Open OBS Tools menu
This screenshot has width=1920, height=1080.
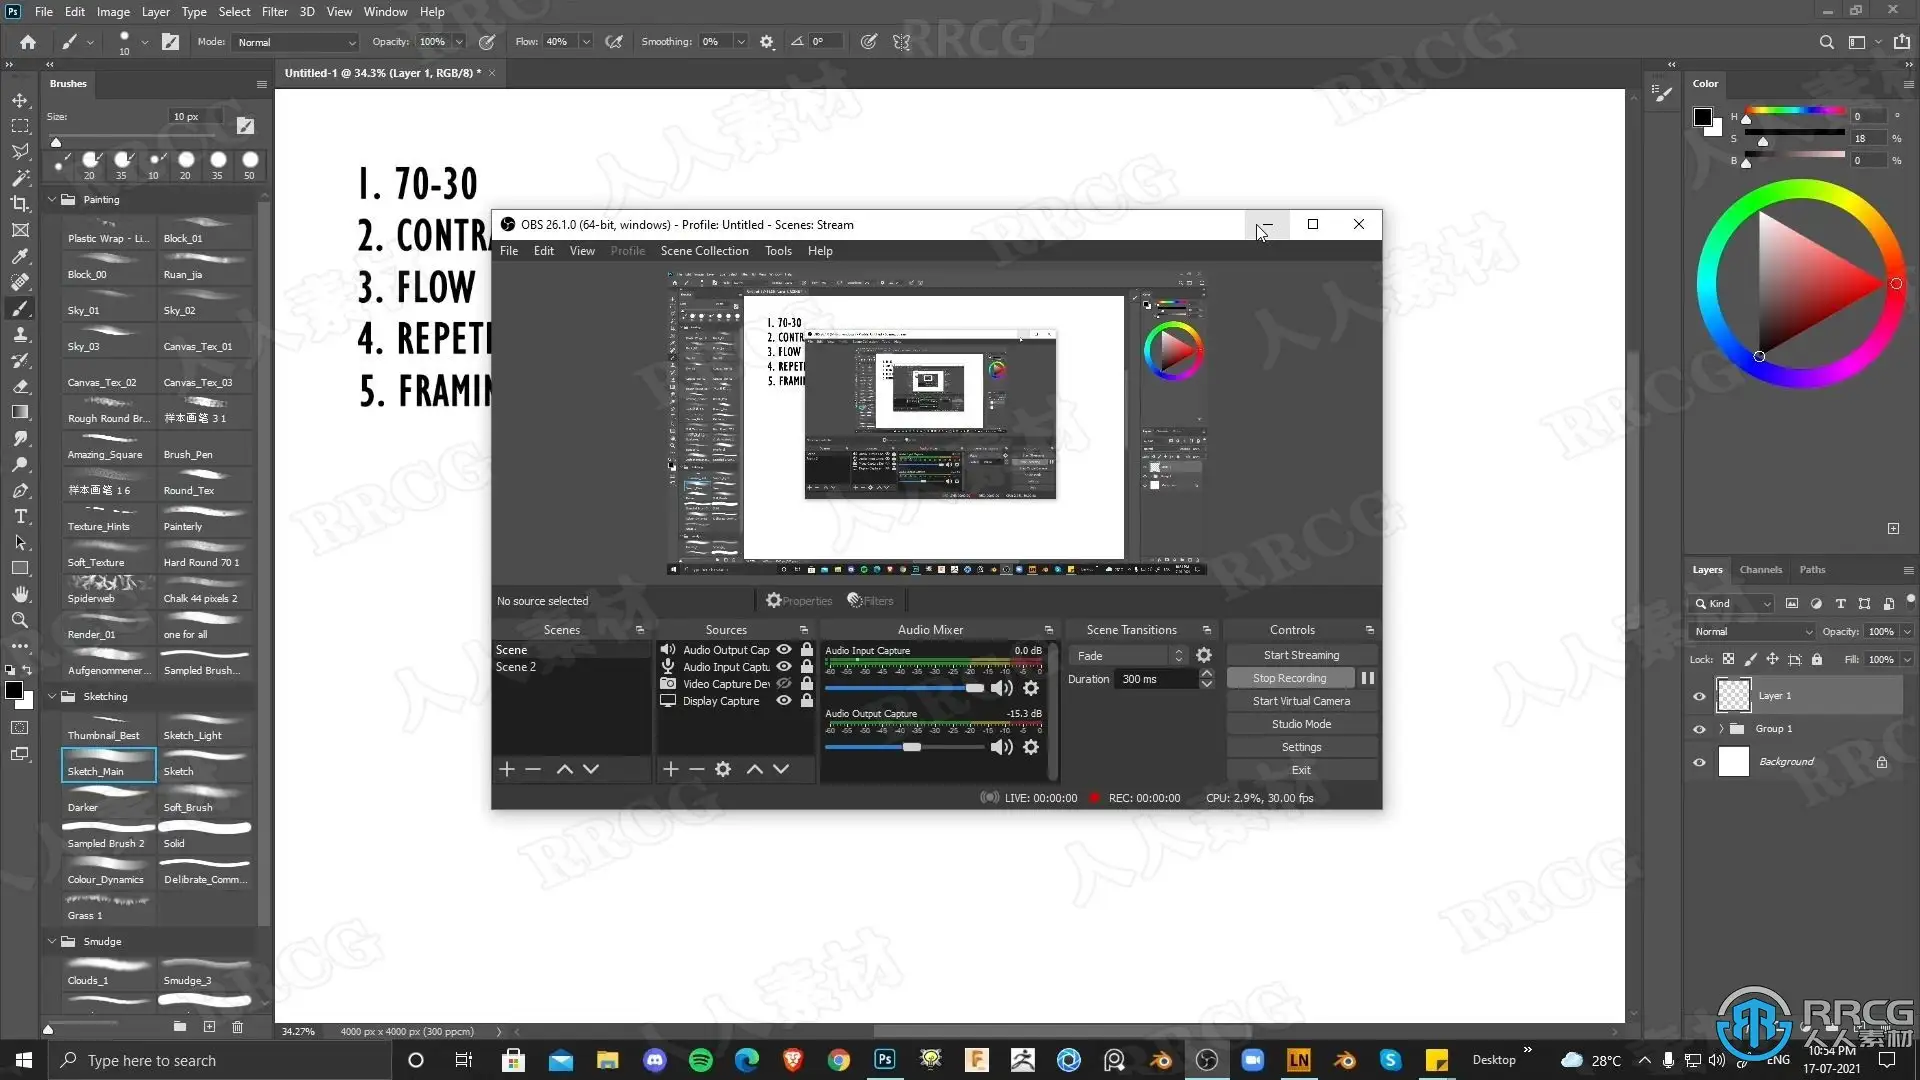[778, 251]
